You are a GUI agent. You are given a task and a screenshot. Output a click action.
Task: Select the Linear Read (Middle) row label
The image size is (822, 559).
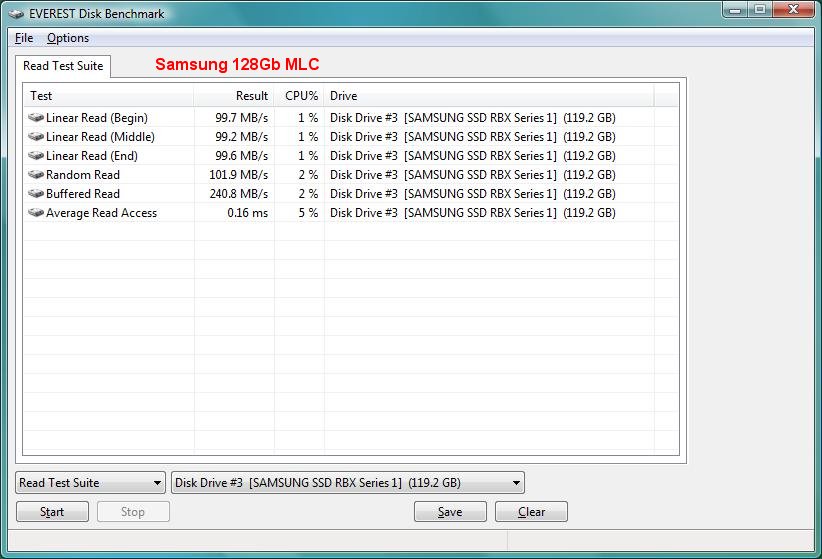(100, 137)
